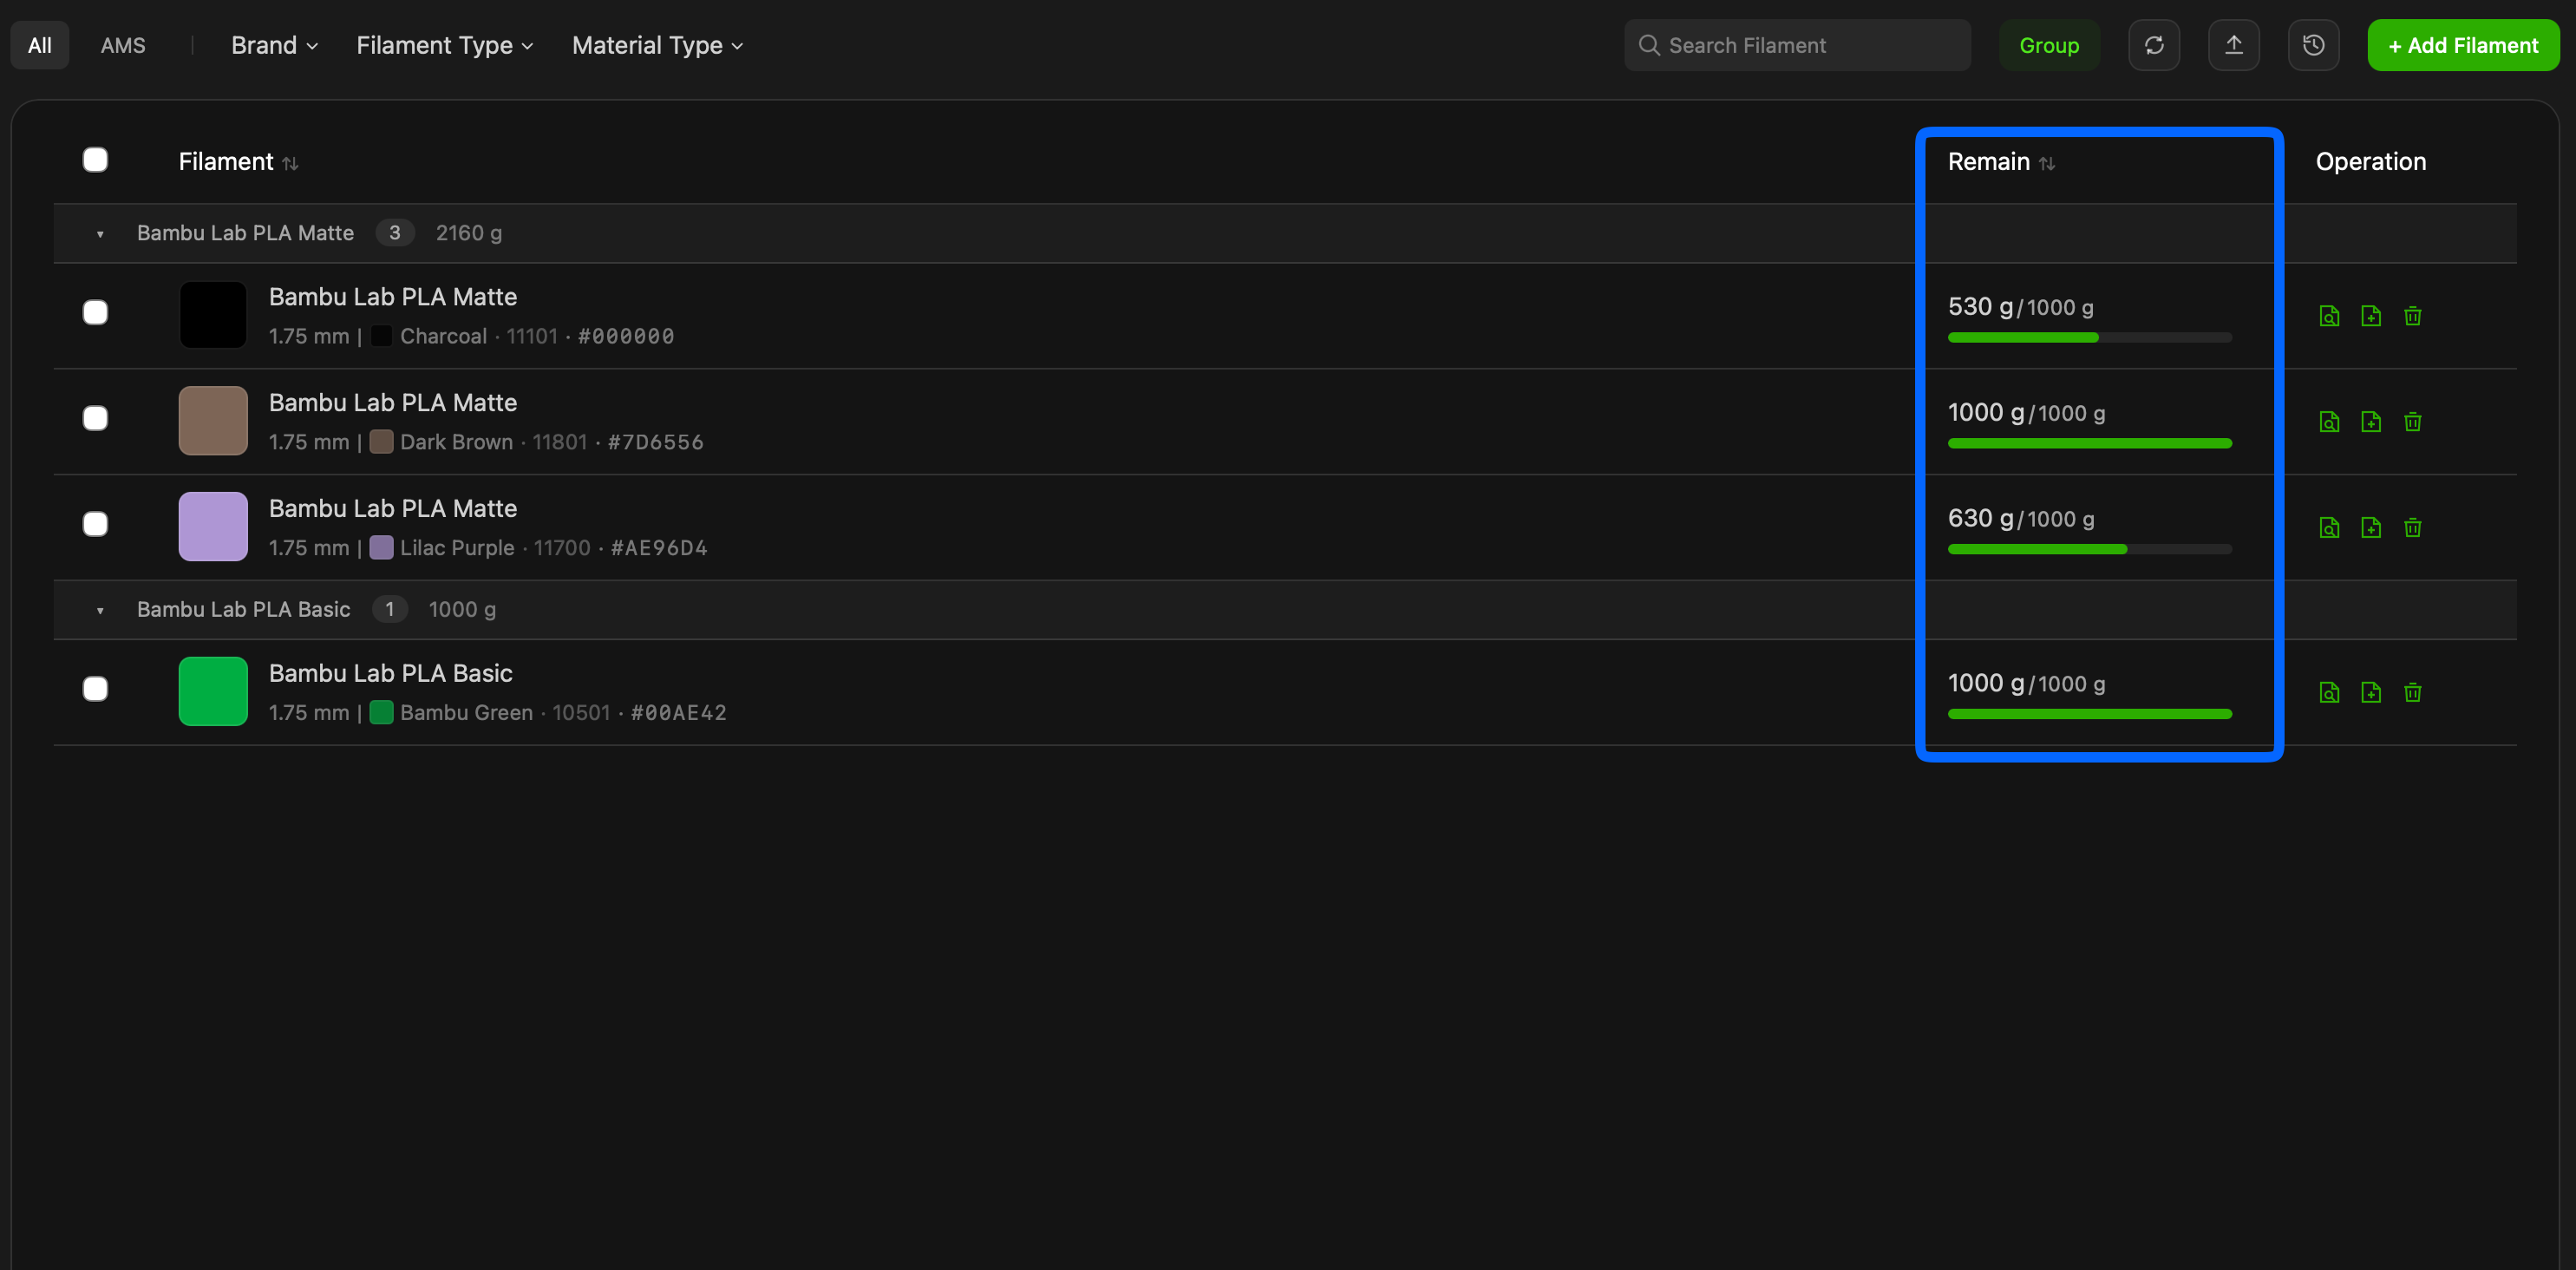Viewport: 2576px width, 1270px height.
Task: Click duplicate-add icon for Lilac Purple filament
Action: [2371, 528]
